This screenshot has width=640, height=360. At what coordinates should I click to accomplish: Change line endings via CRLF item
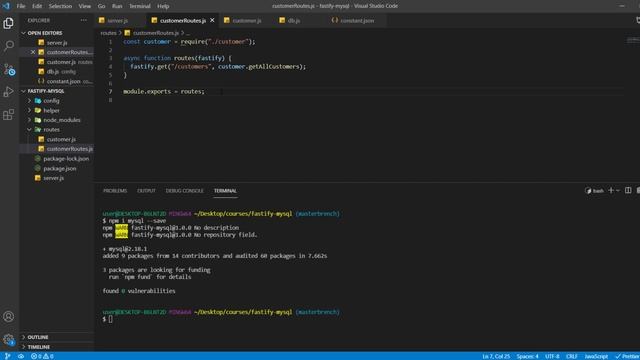click(x=571, y=356)
